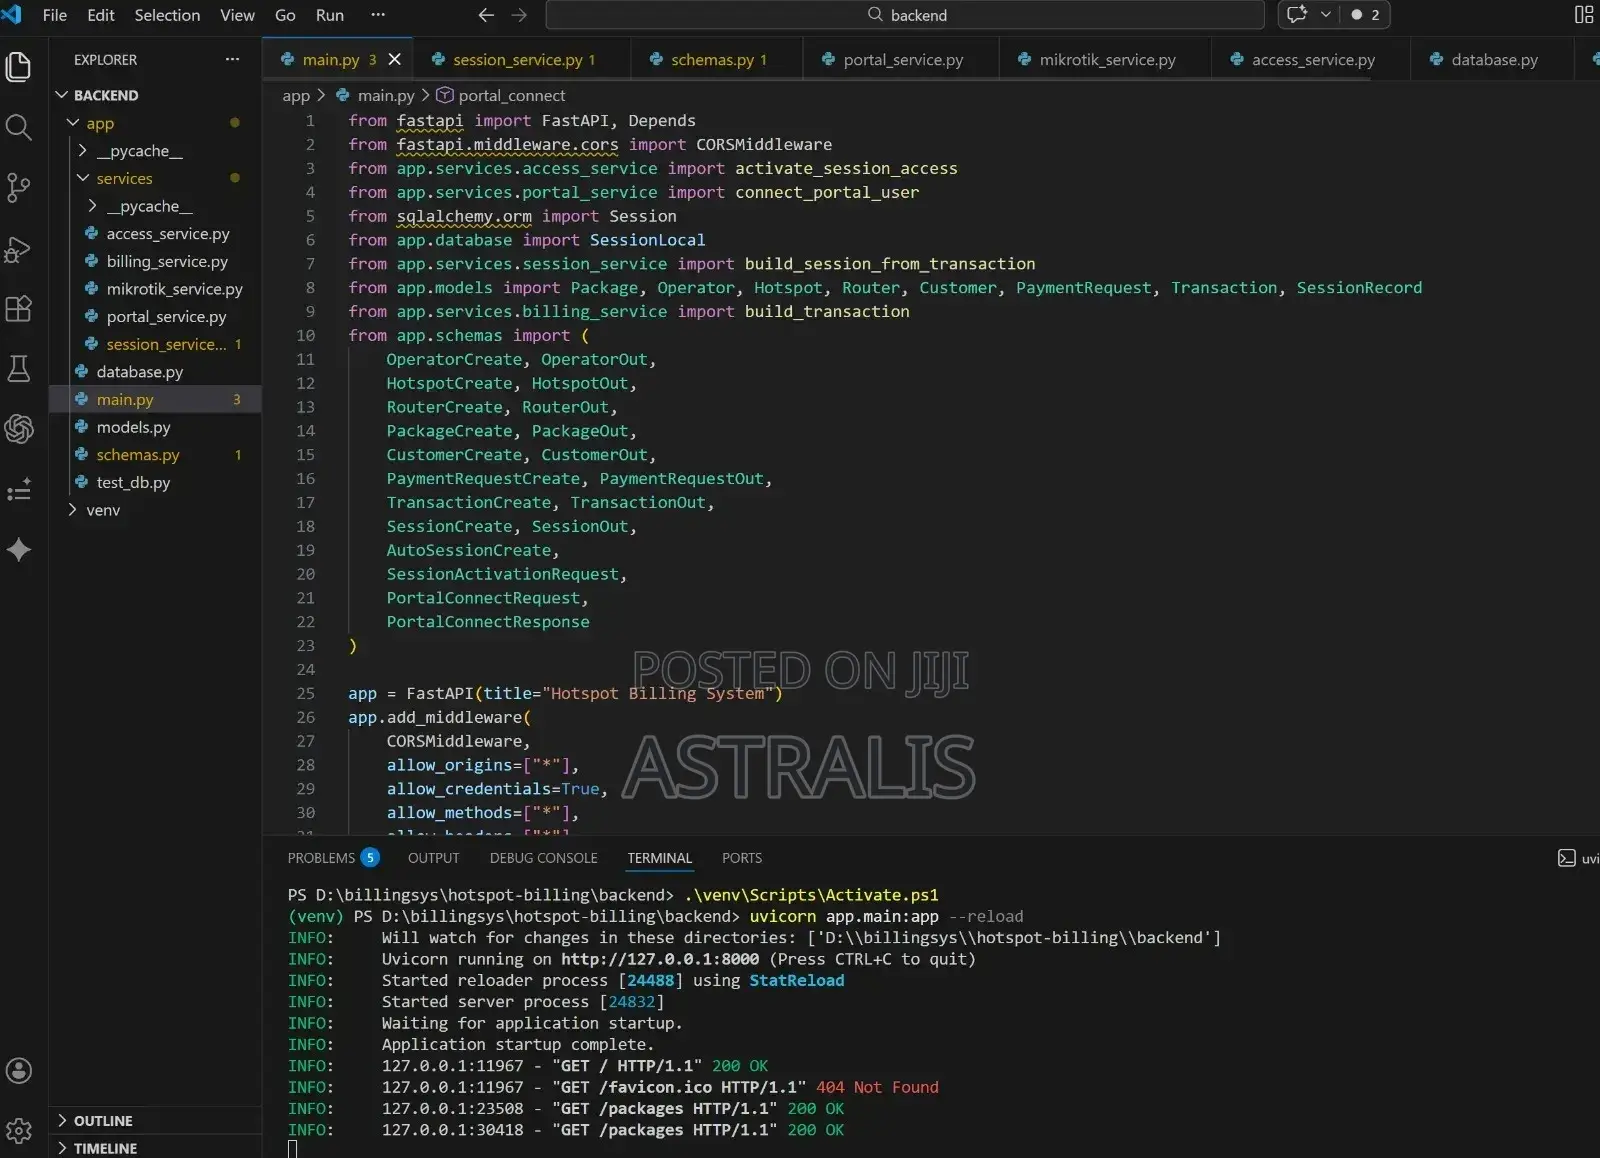
Task: Switch to the access_service.py editor tab
Action: pyautogui.click(x=1313, y=59)
